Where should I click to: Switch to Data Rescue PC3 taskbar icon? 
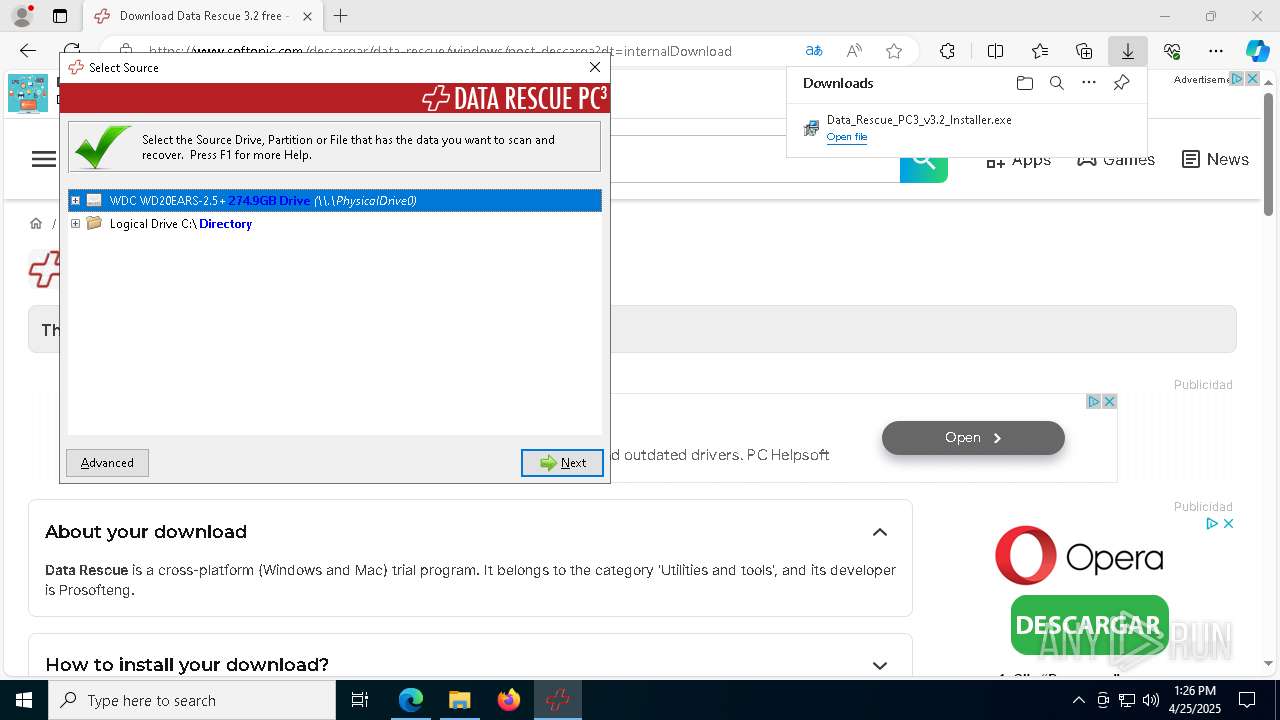tap(557, 700)
